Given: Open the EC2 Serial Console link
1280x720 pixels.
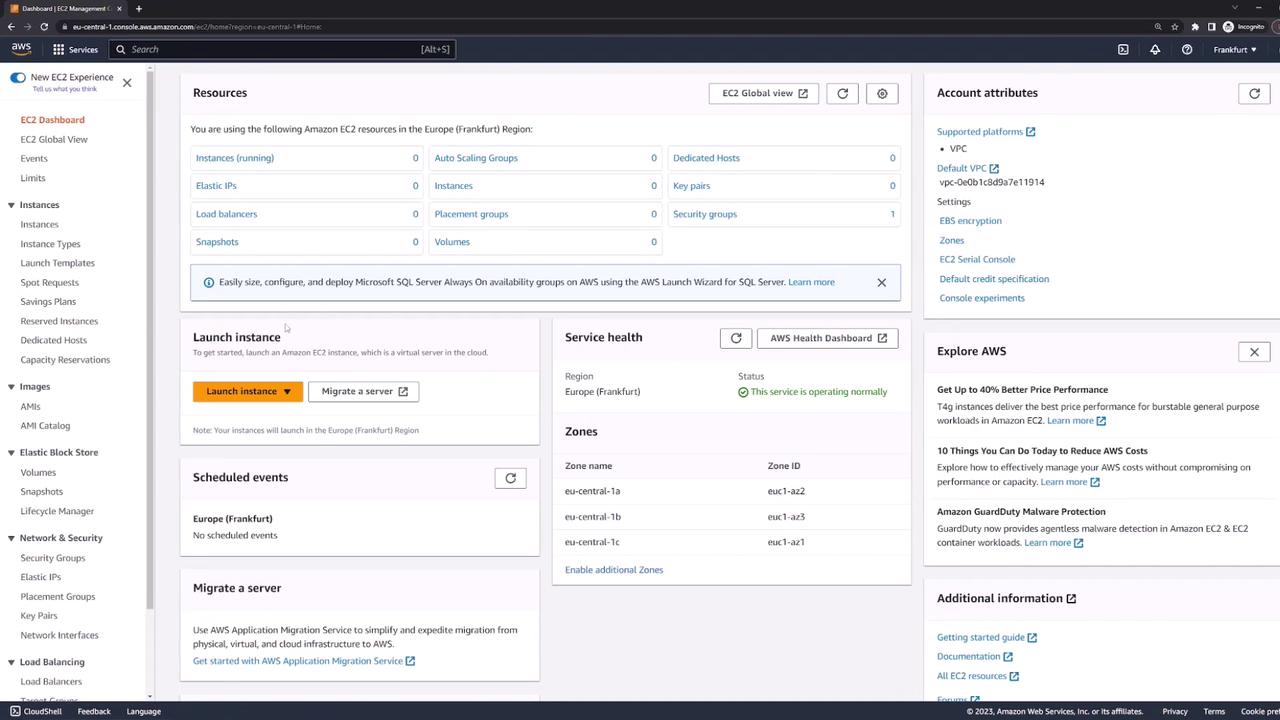Looking at the screenshot, I should pos(977,260).
